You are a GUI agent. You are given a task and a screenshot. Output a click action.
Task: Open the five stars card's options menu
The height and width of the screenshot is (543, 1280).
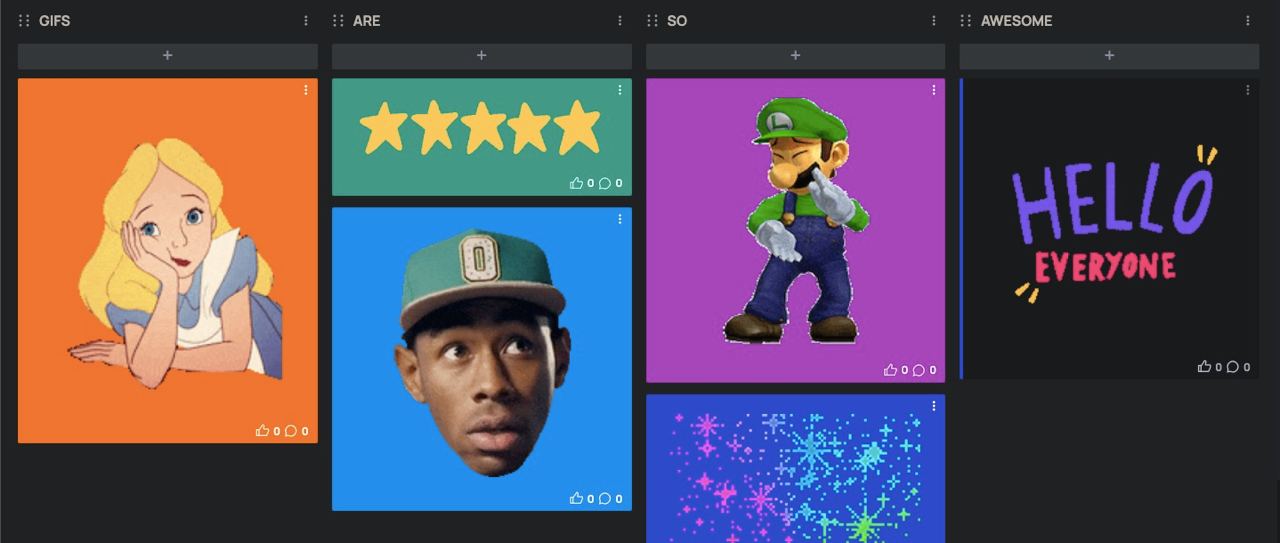coord(620,90)
